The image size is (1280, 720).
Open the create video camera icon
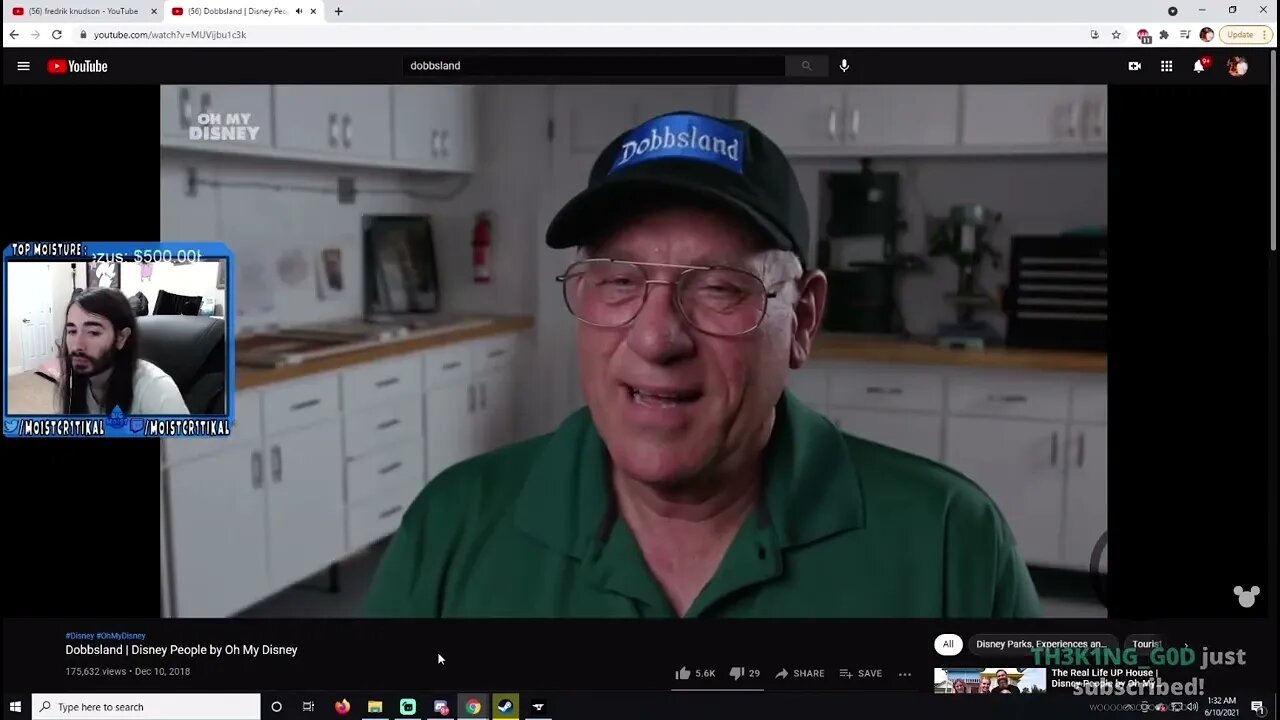(1135, 66)
